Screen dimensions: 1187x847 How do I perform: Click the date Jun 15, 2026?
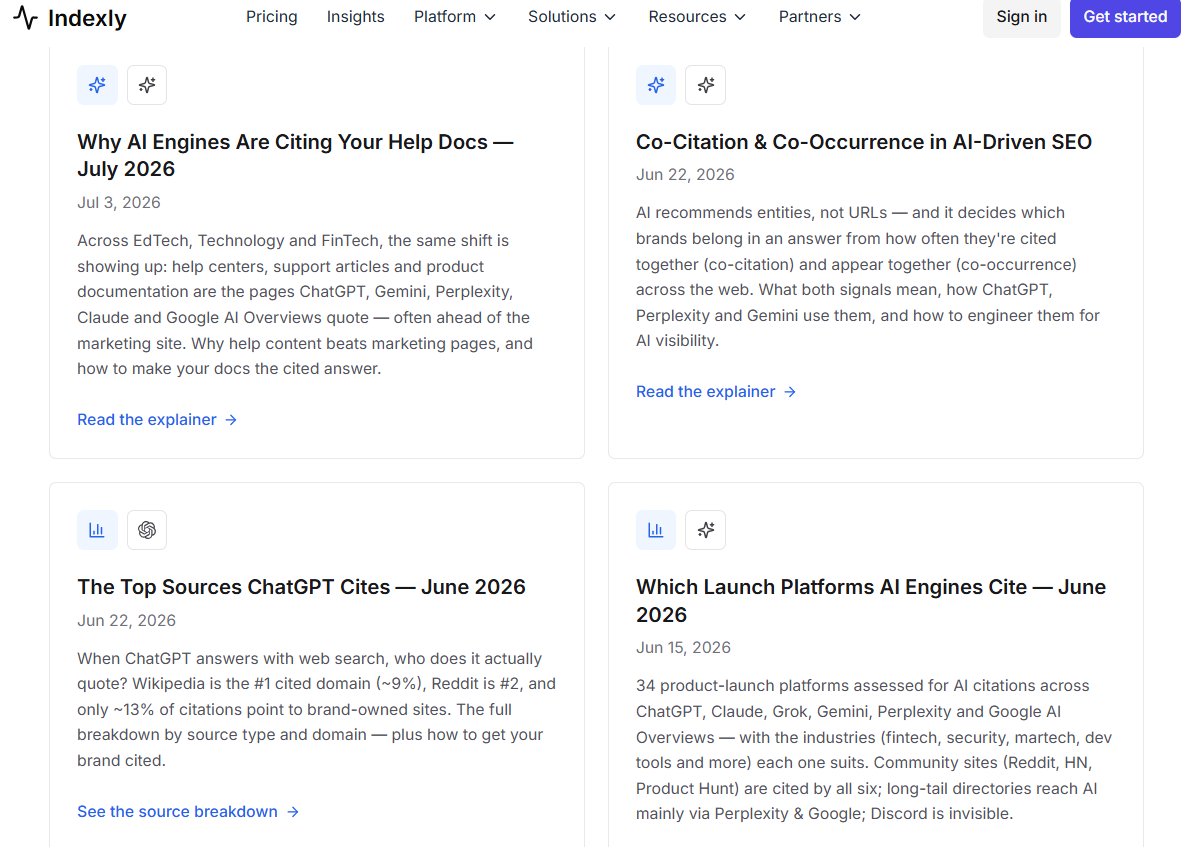click(684, 648)
